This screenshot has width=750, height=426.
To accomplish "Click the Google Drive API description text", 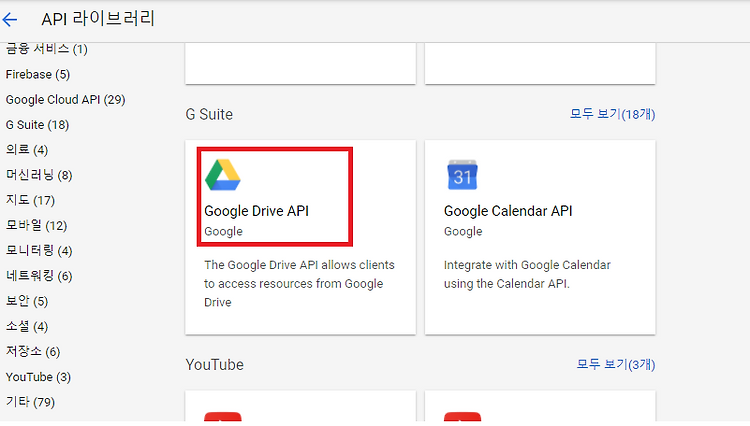I will click(299, 284).
